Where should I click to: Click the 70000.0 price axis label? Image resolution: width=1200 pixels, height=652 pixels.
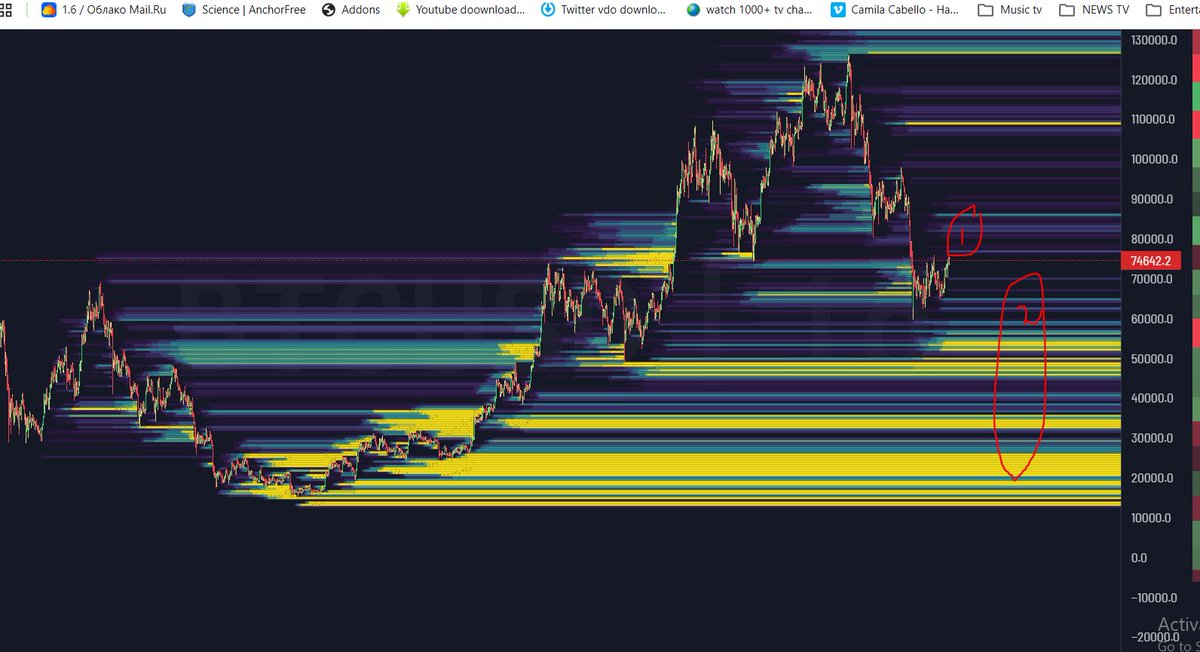click(x=1154, y=279)
